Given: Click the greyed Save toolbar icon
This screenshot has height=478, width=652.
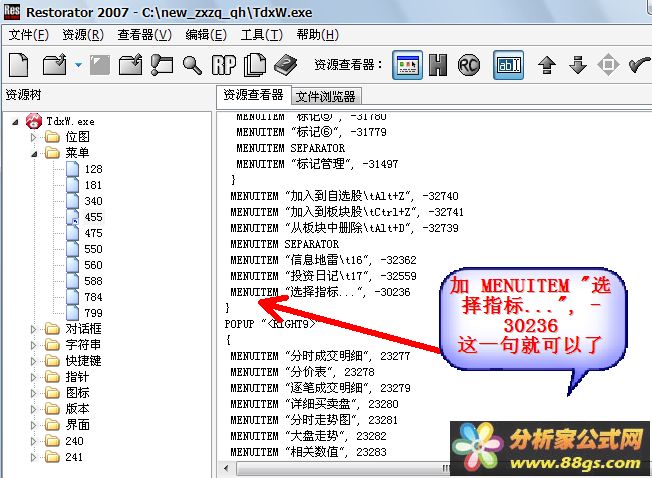Looking at the screenshot, I should (x=100, y=65).
